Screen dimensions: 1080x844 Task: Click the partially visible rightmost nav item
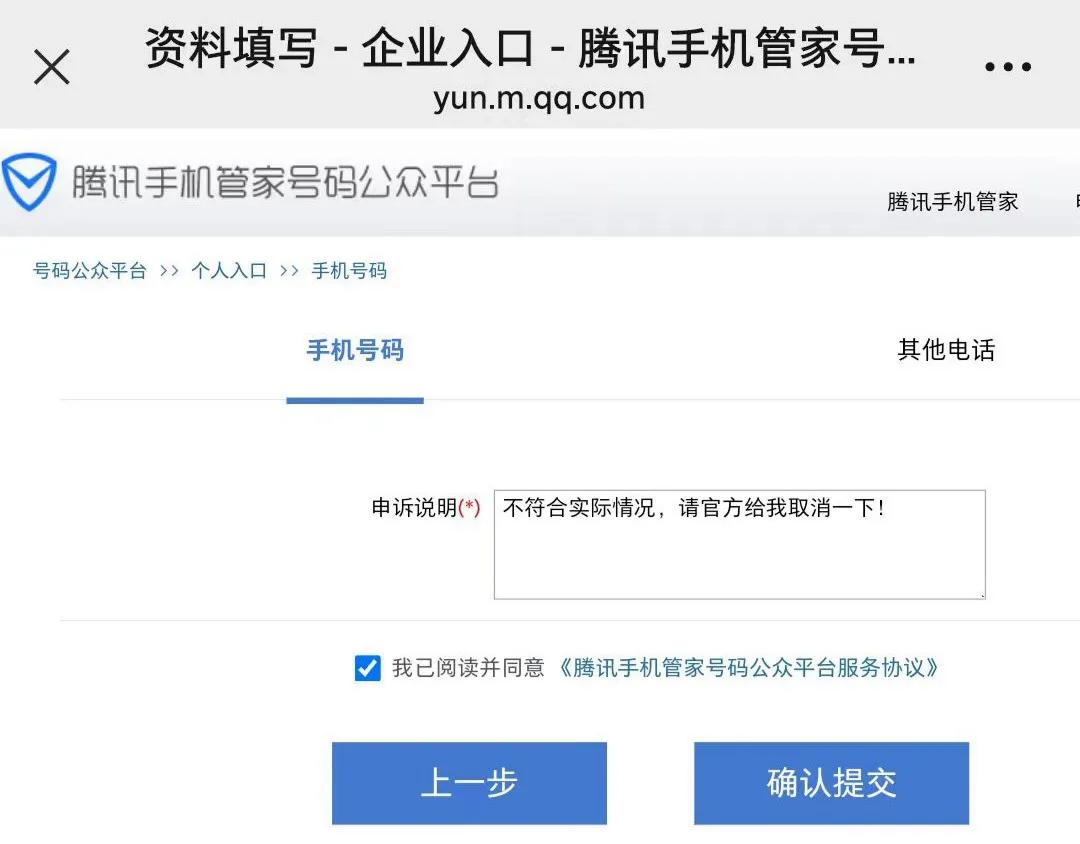(1076, 202)
